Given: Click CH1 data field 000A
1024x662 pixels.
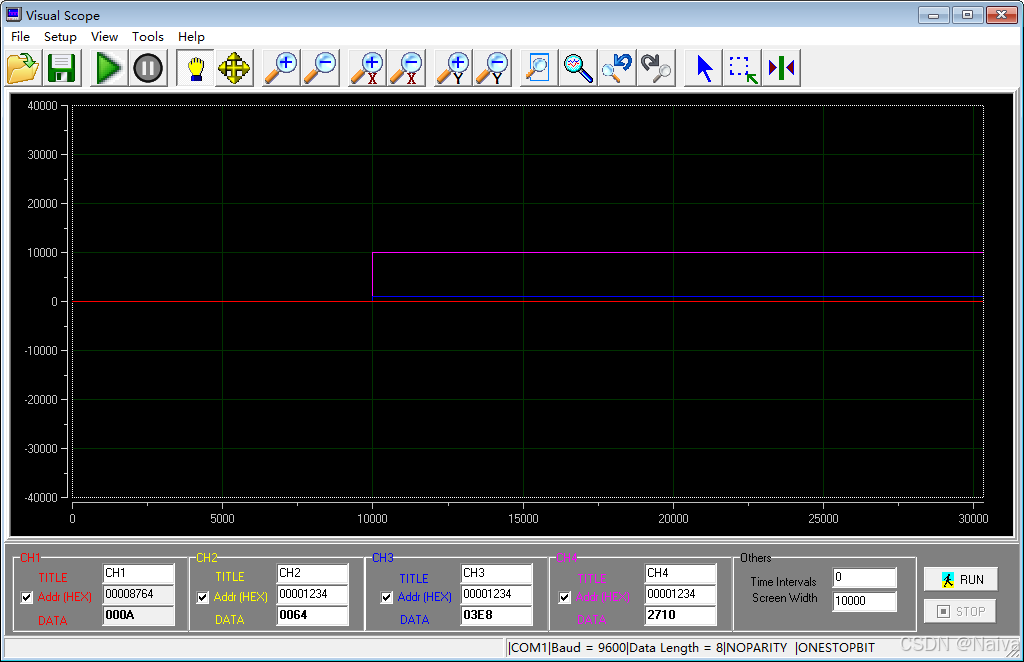Looking at the screenshot, I should tap(138, 615).
